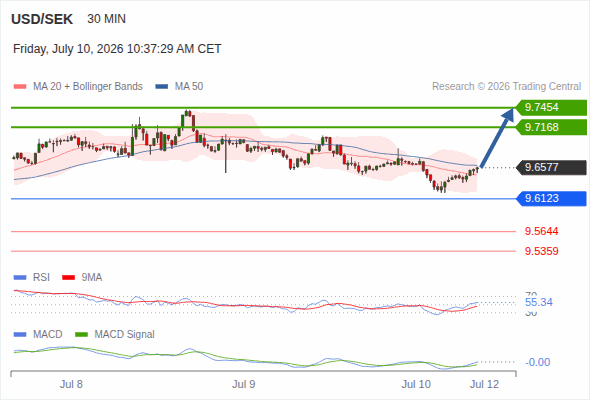Click the Jul 9 date axis marker
Screen dimensions: 590x400
click(243, 384)
